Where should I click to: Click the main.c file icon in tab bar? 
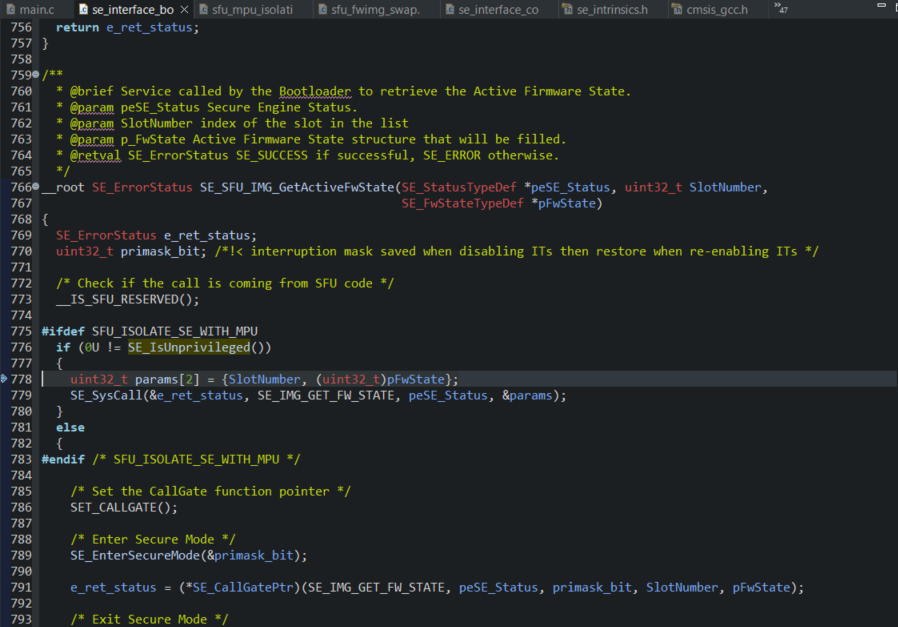tap(10, 9)
